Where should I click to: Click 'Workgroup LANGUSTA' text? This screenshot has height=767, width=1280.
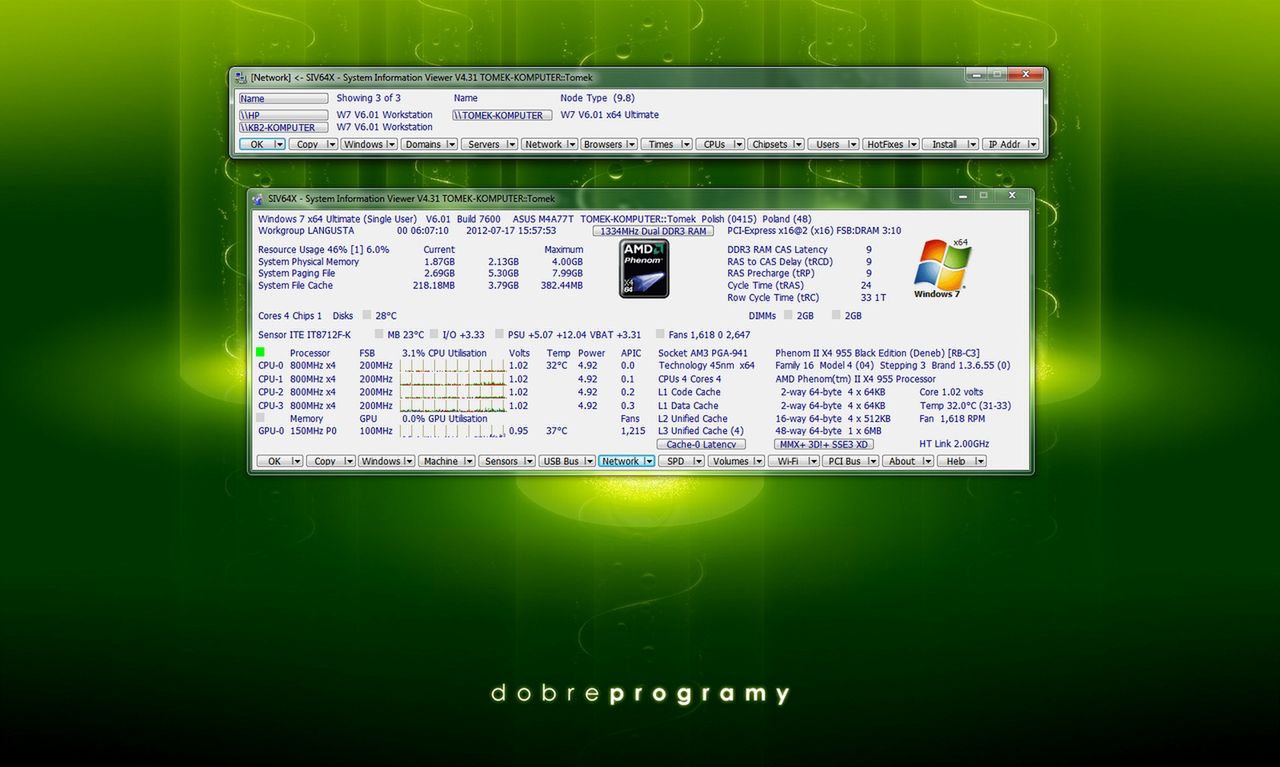(306, 231)
